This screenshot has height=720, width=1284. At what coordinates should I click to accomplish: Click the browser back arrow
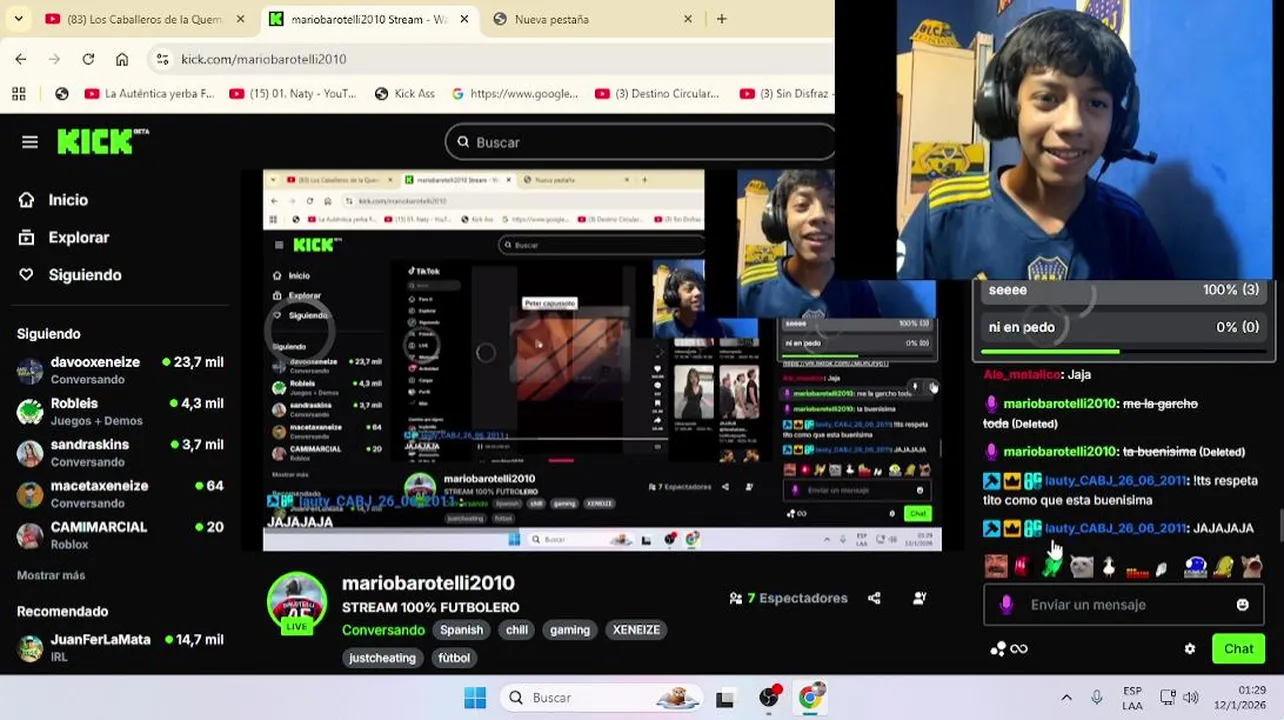pos(21,59)
